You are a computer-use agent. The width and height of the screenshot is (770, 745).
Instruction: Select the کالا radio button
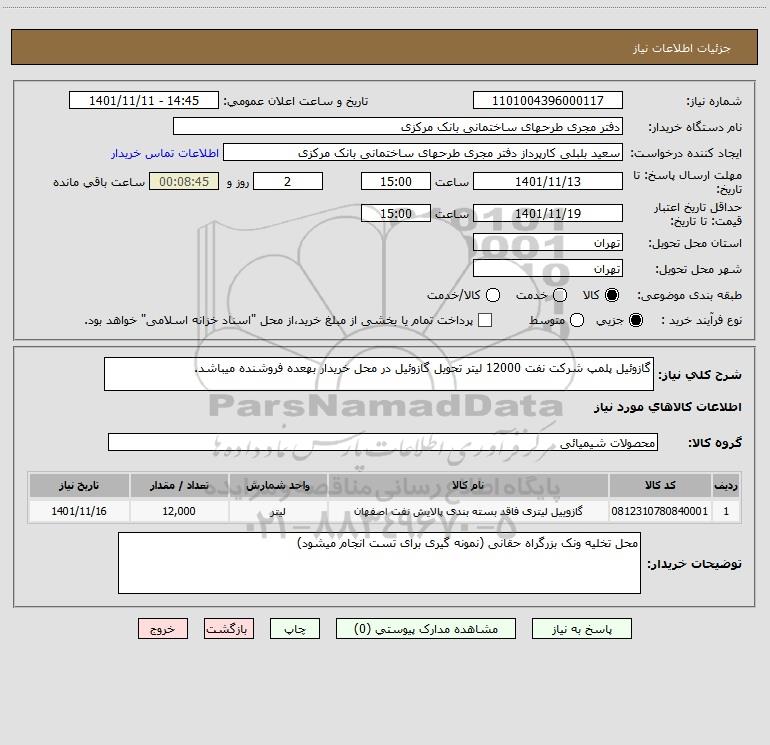coord(612,295)
